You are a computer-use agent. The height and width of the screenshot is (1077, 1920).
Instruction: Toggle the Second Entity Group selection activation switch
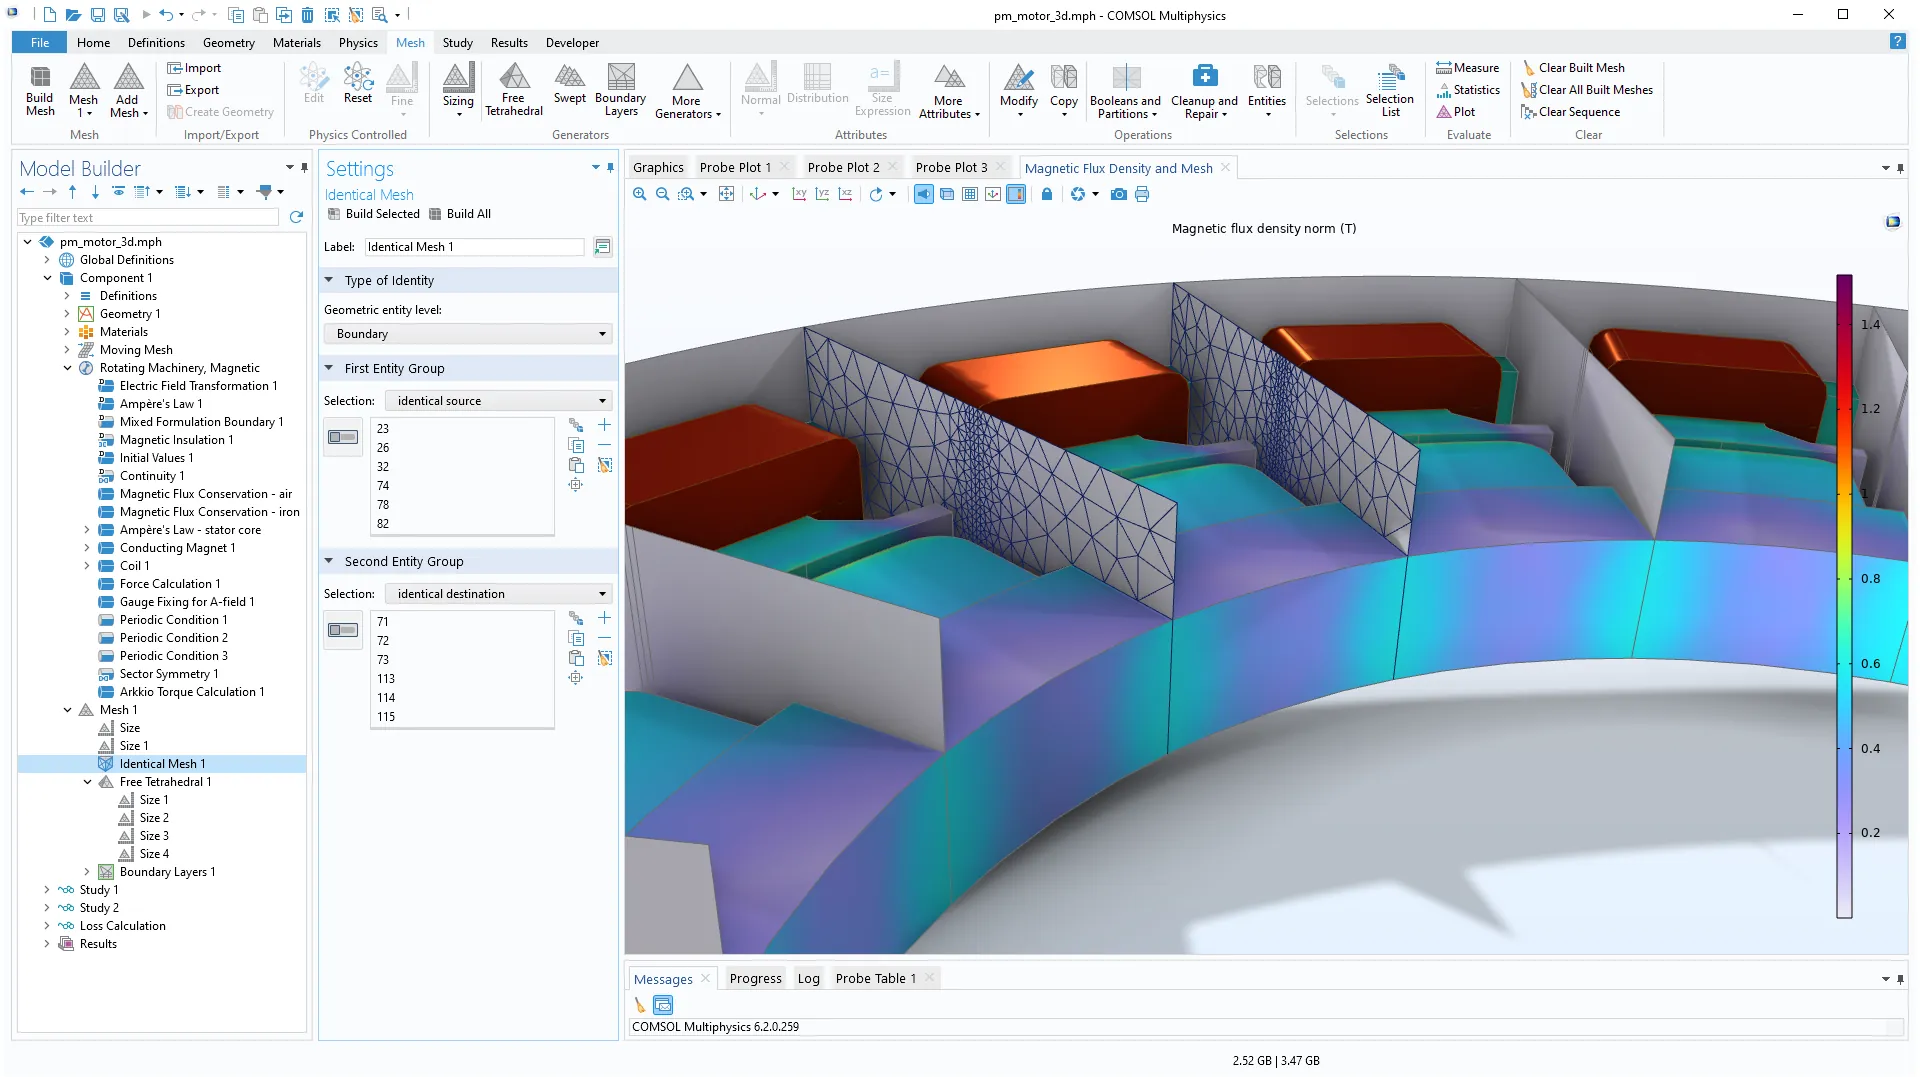343,630
